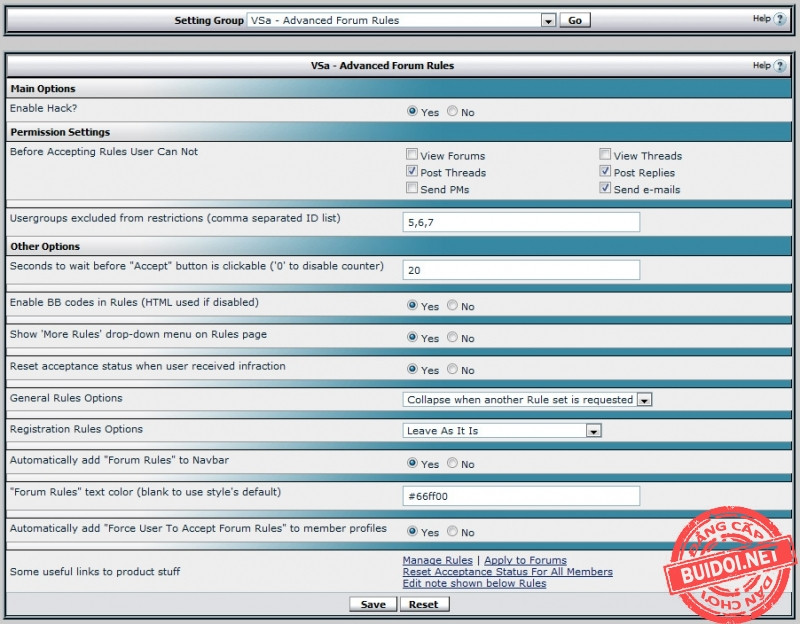
Task: Click the Save button
Action: point(373,604)
